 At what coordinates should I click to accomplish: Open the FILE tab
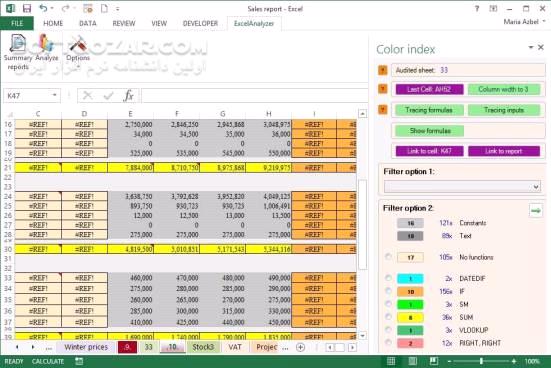17,23
